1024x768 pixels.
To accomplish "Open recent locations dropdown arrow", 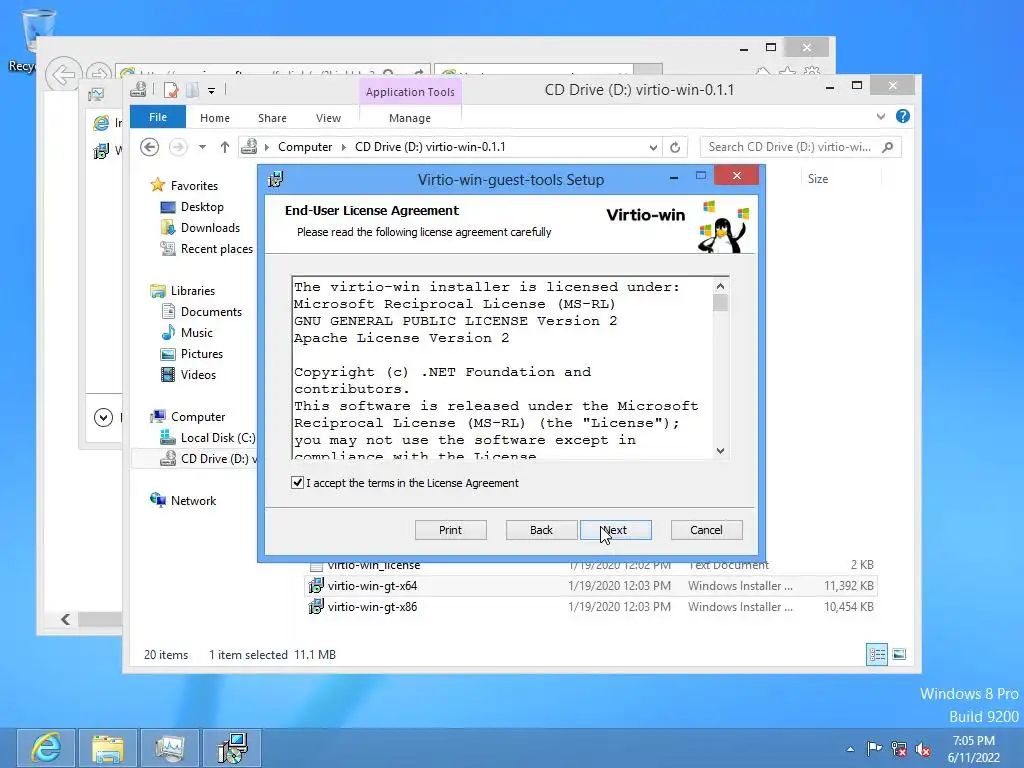I will 202,147.
